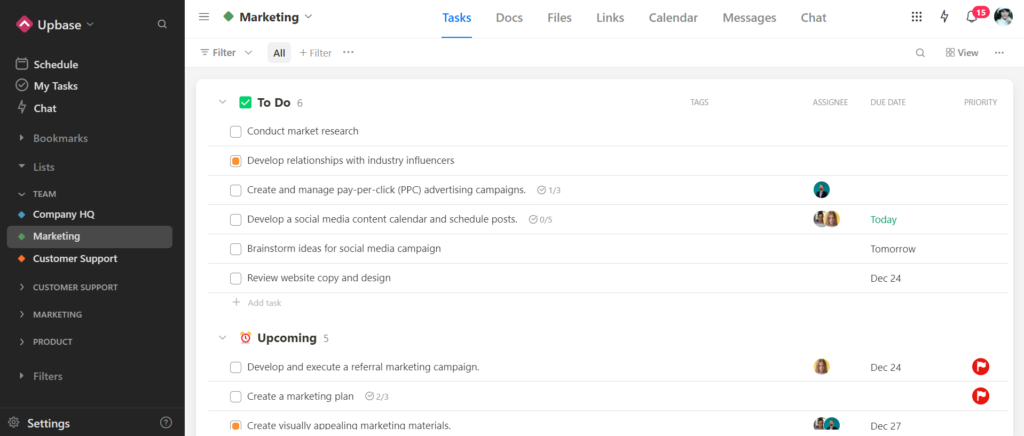Screen dimensions: 1024x436
Task: Expand the CUSTOMER SUPPORT group
Action: pos(22,287)
